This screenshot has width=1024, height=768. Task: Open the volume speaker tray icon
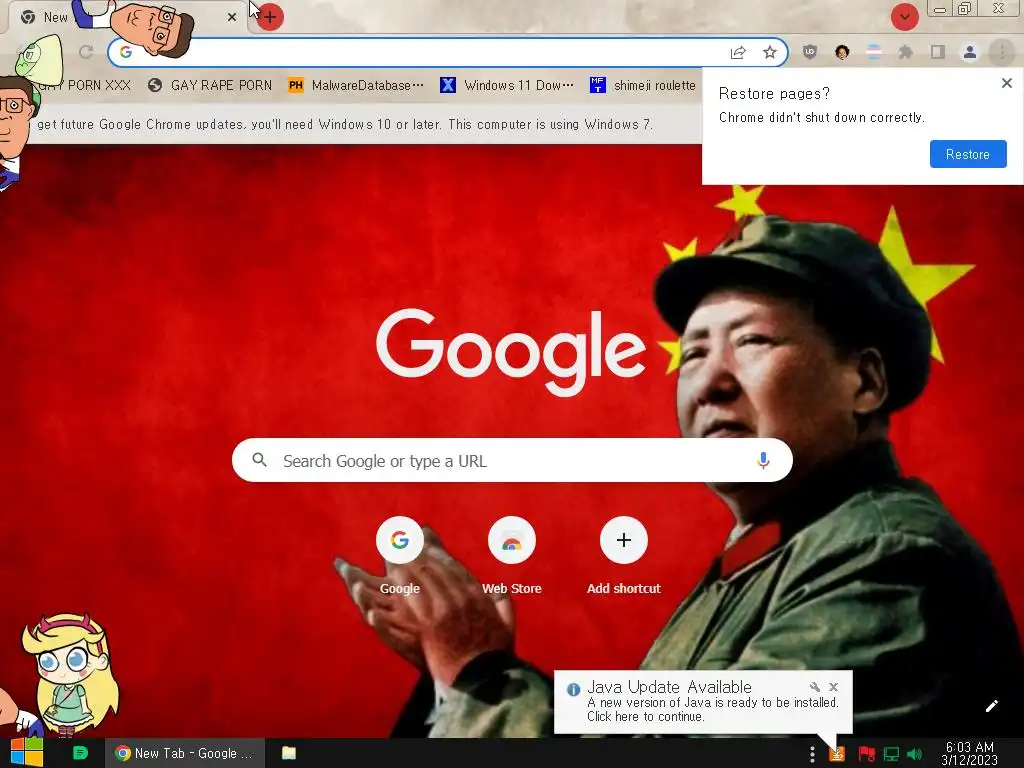[914, 754]
